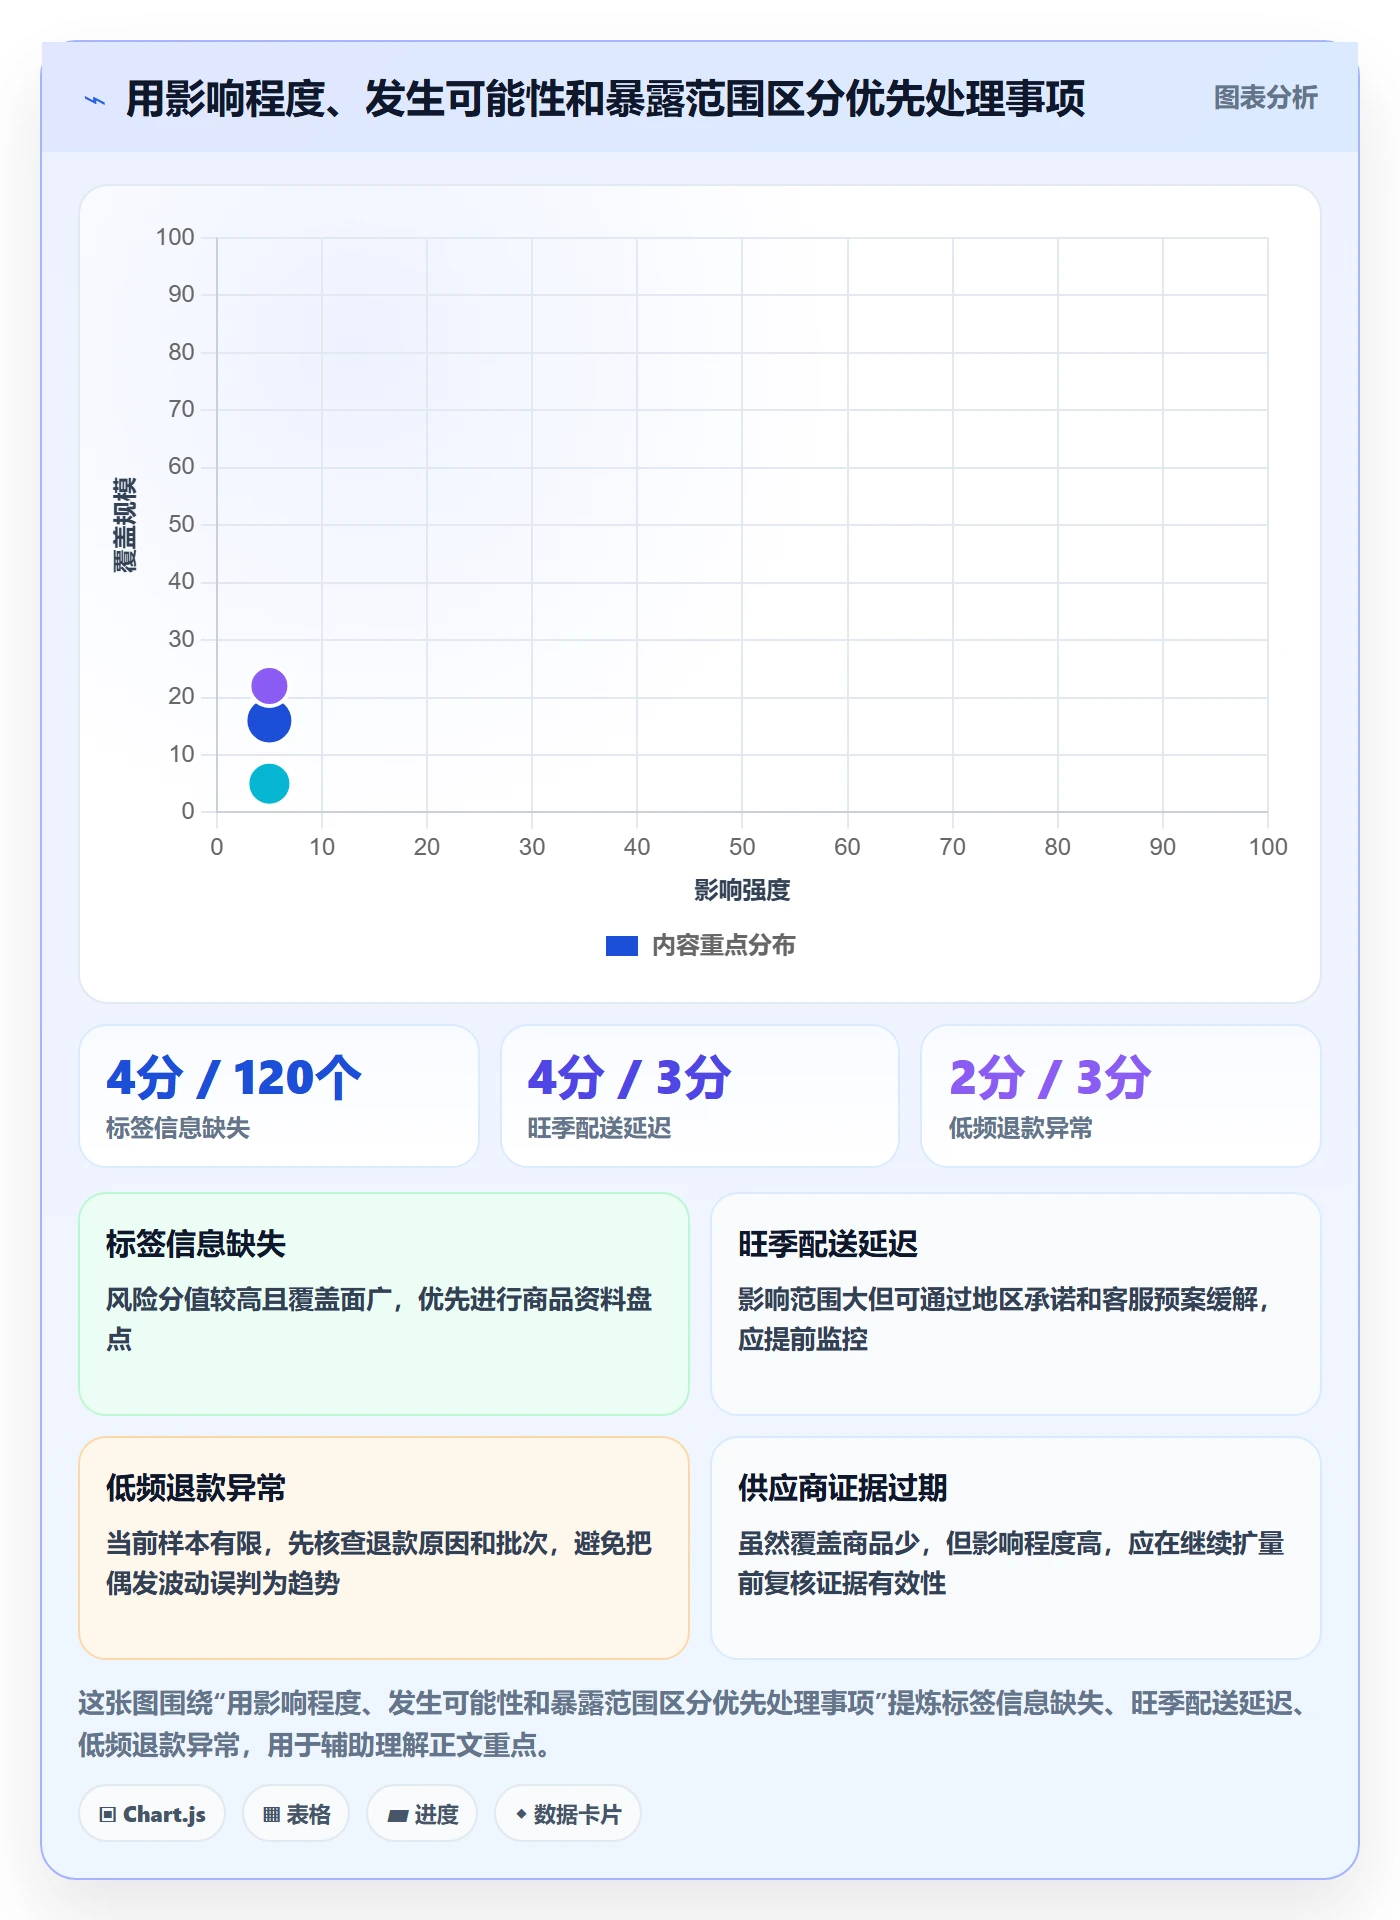Click the grid icon in the 表格 chip
Screen dimensions: 1400x1920
pyautogui.click(x=272, y=1815)
